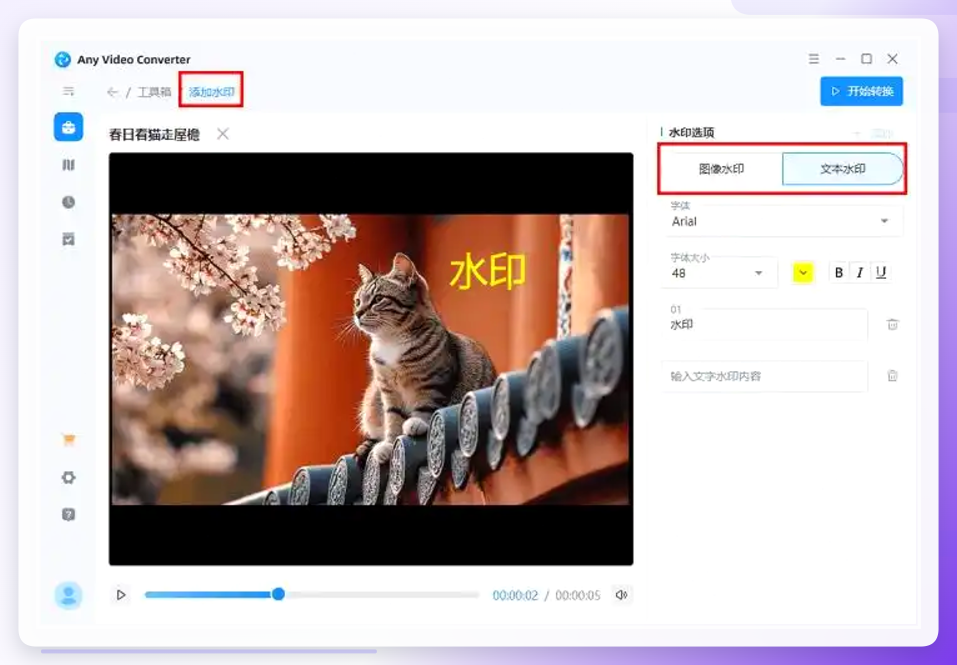Toggle underline formatting for watermark text
The width and height of the screenshot is (957, 665).
pos(881,273)
